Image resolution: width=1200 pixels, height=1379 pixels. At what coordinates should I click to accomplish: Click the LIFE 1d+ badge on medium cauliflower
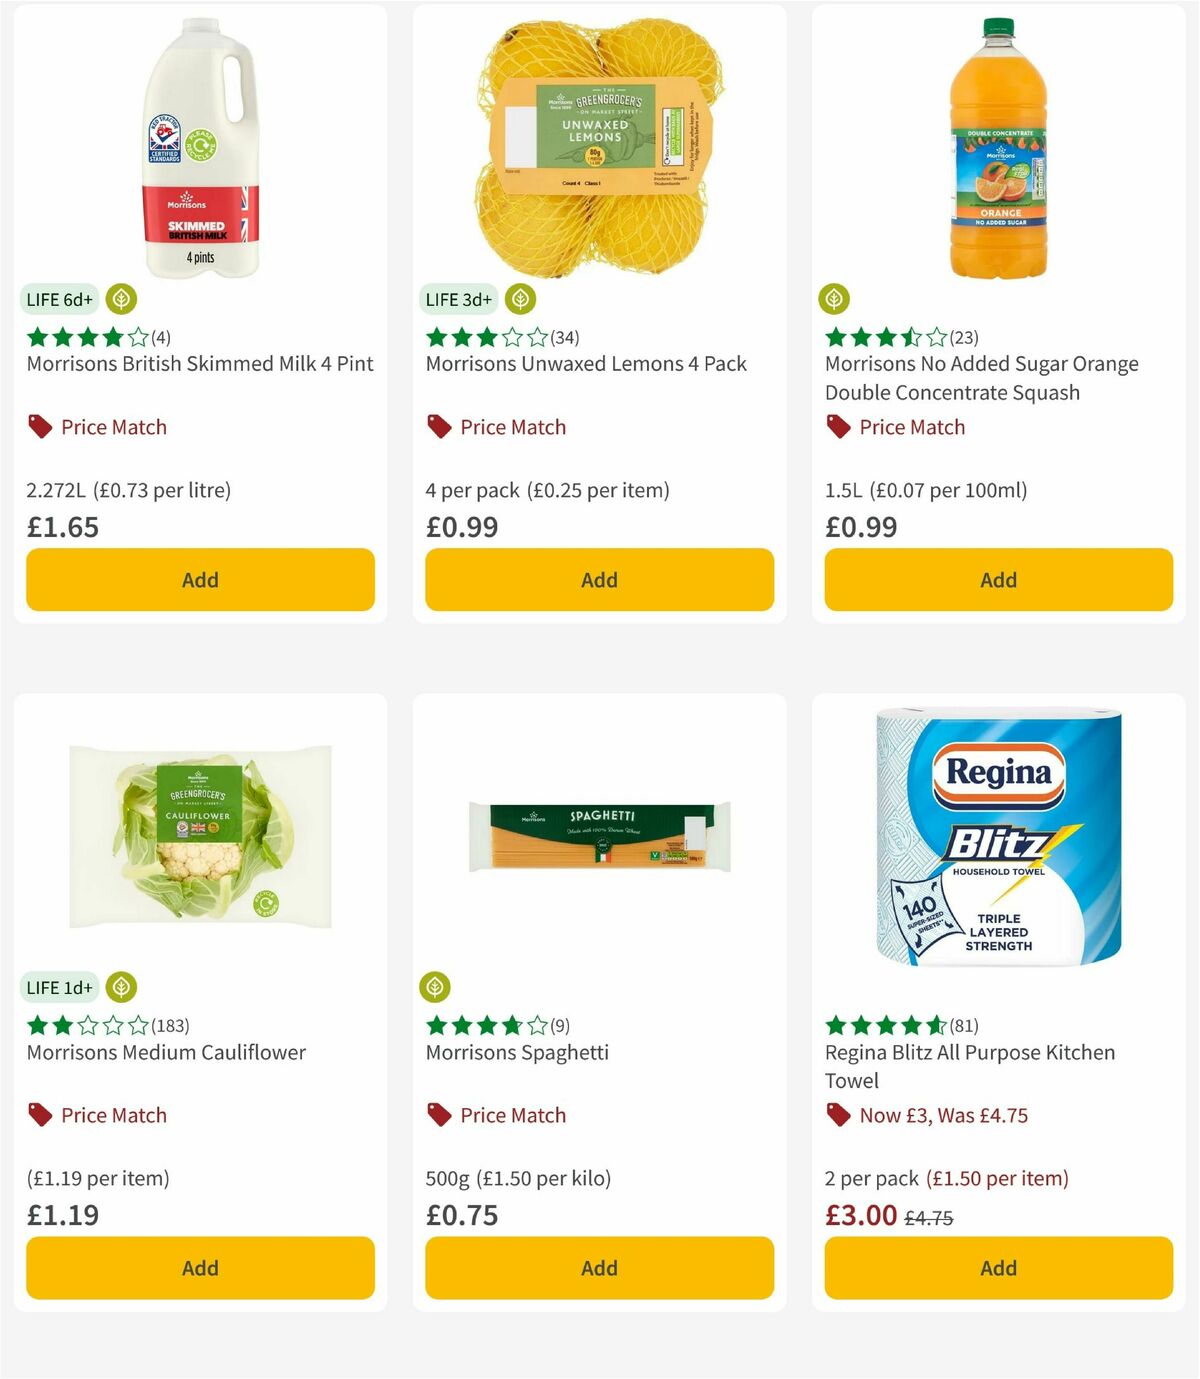58,987
